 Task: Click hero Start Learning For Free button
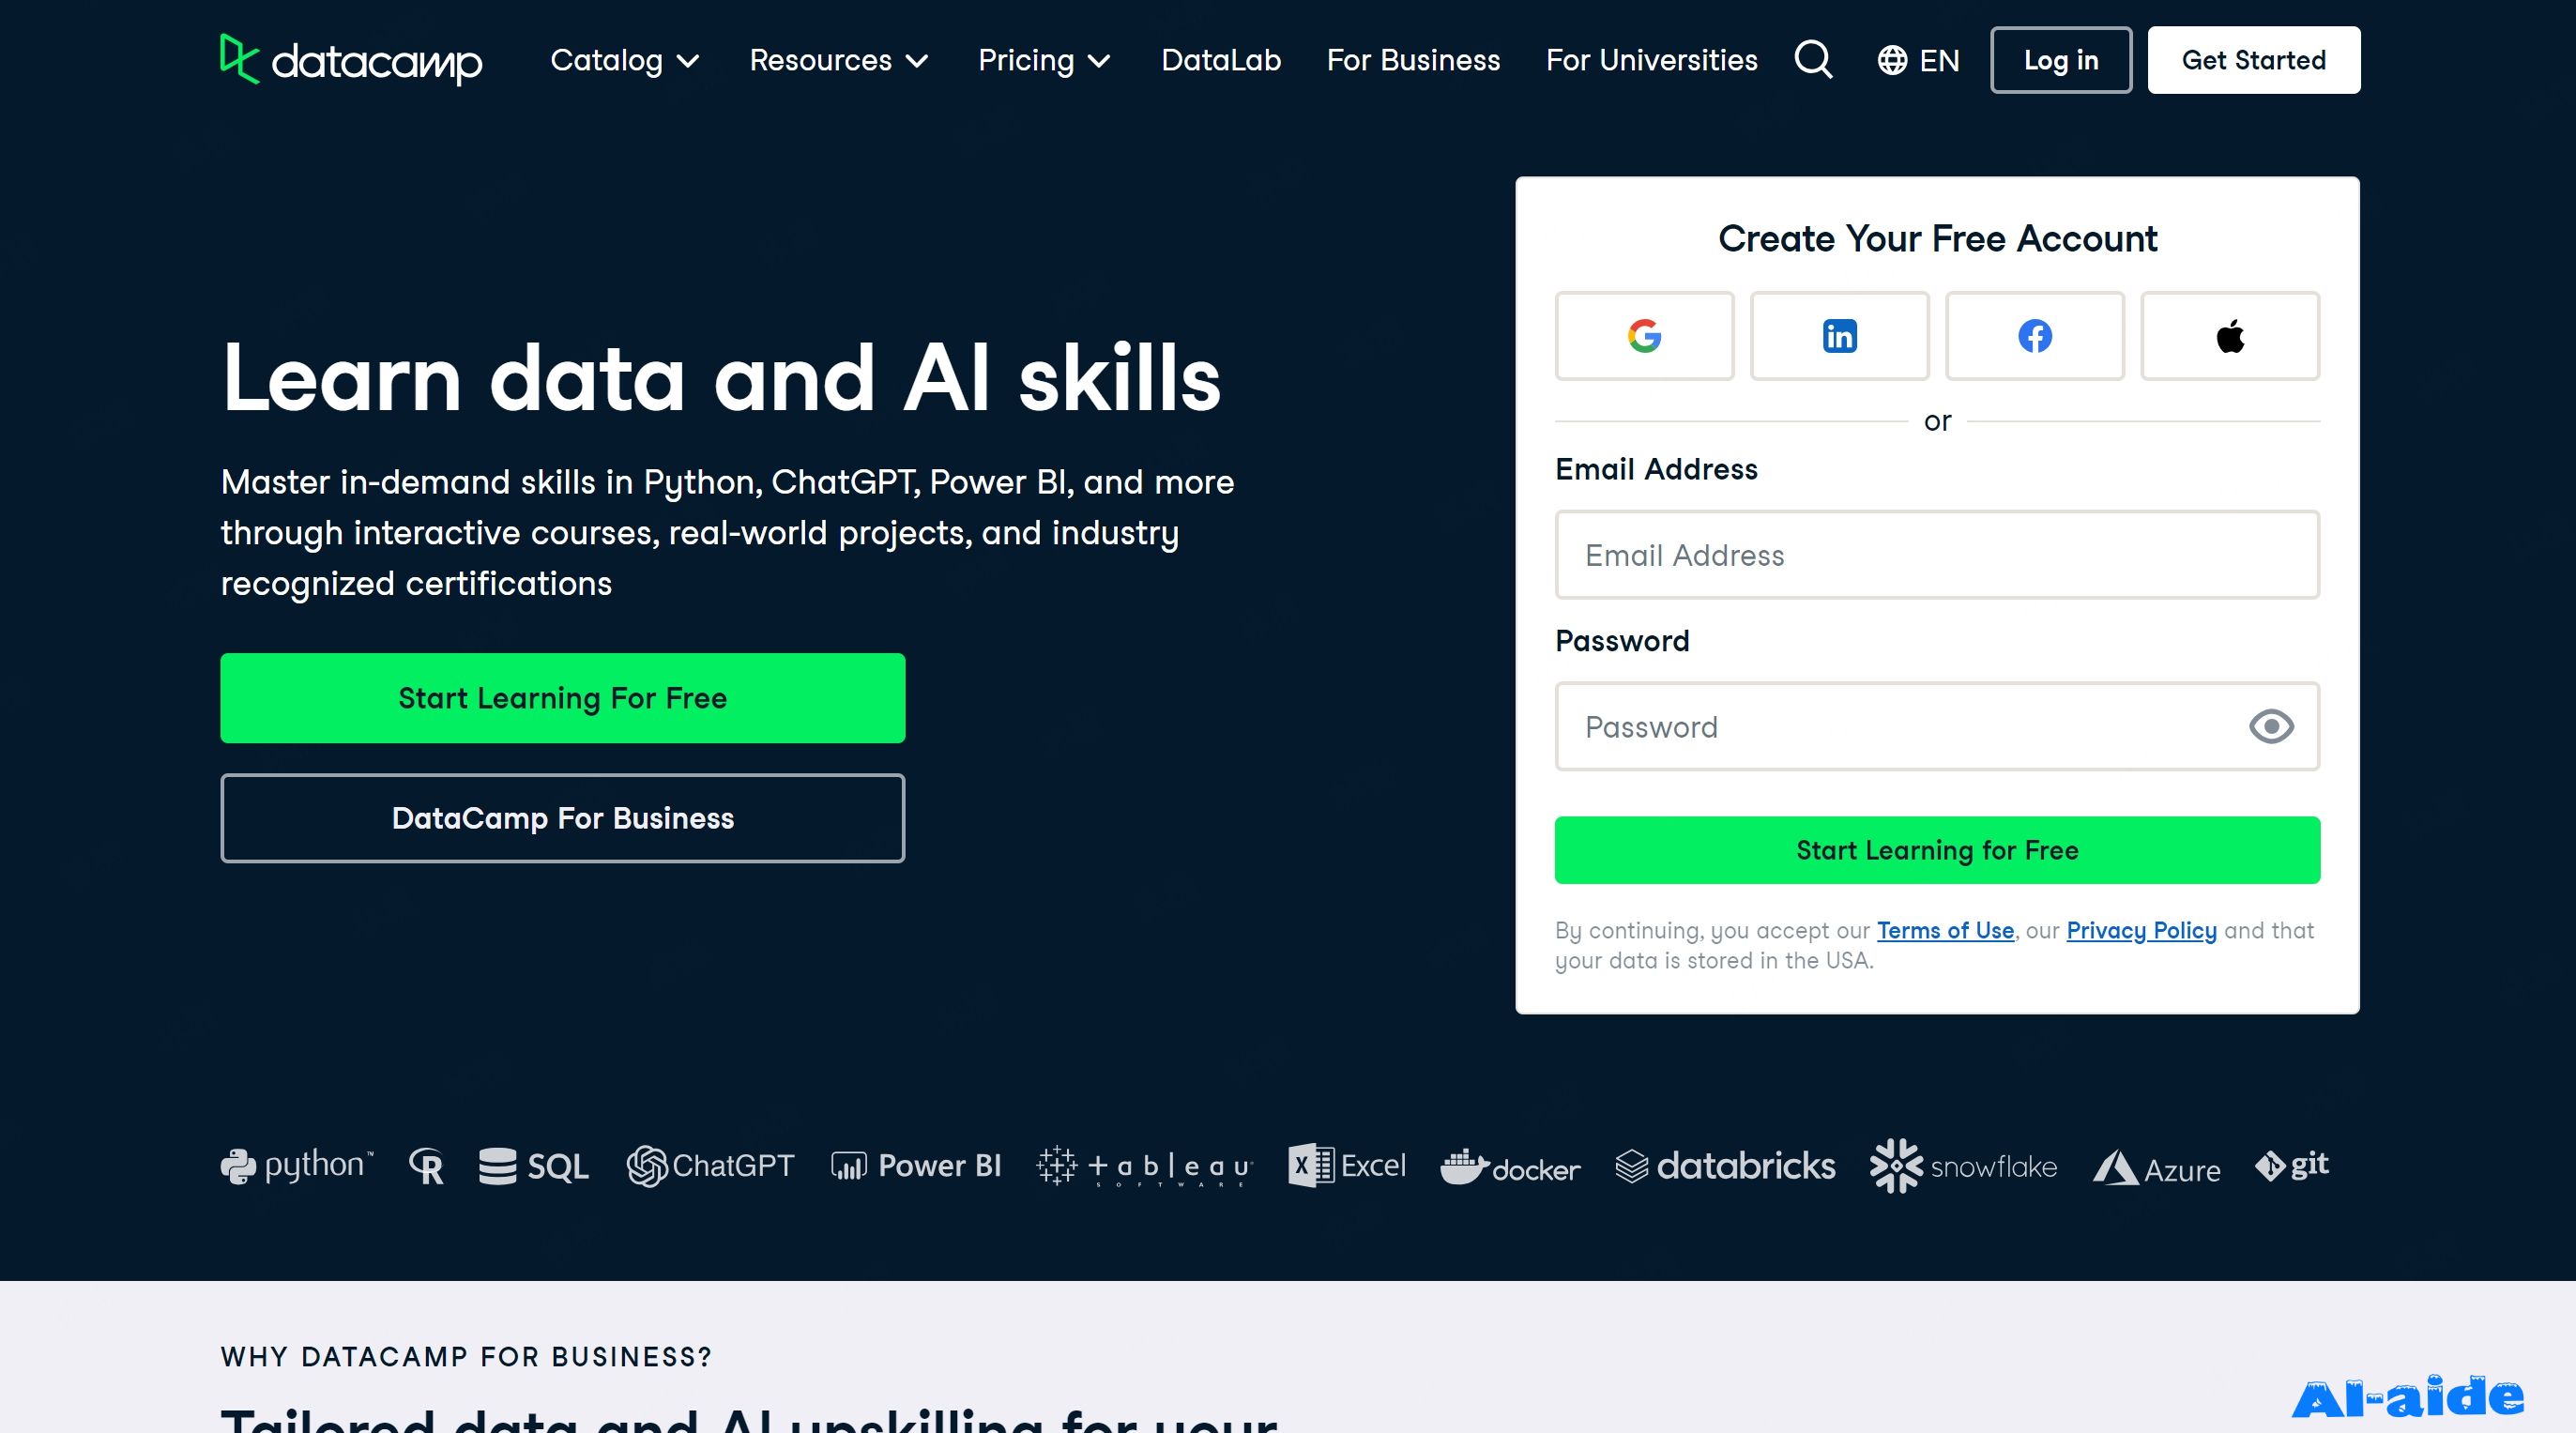pyautogui.click(x=563, y=698)
